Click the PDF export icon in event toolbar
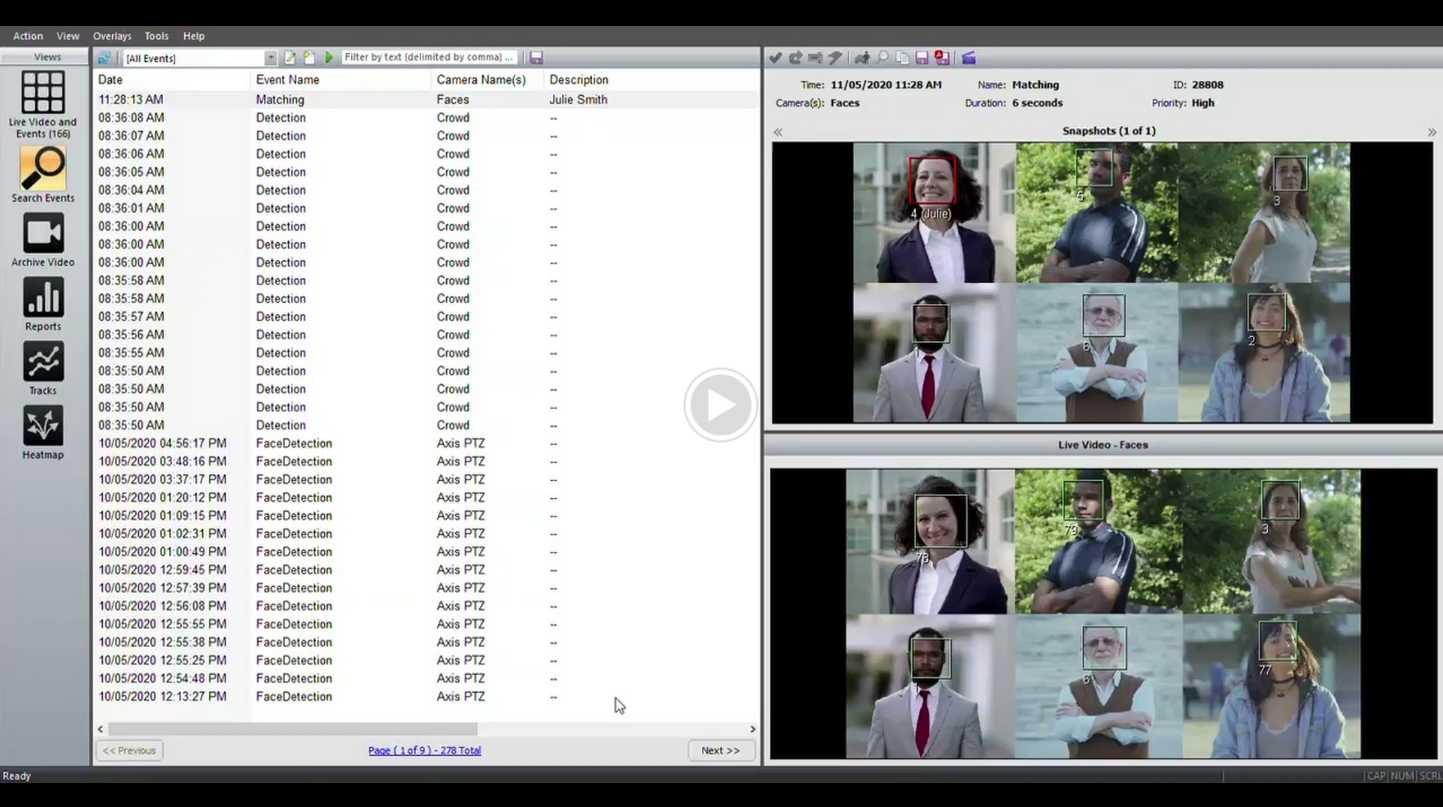The width and height of the screenshot is (1443, 807). 942,58
